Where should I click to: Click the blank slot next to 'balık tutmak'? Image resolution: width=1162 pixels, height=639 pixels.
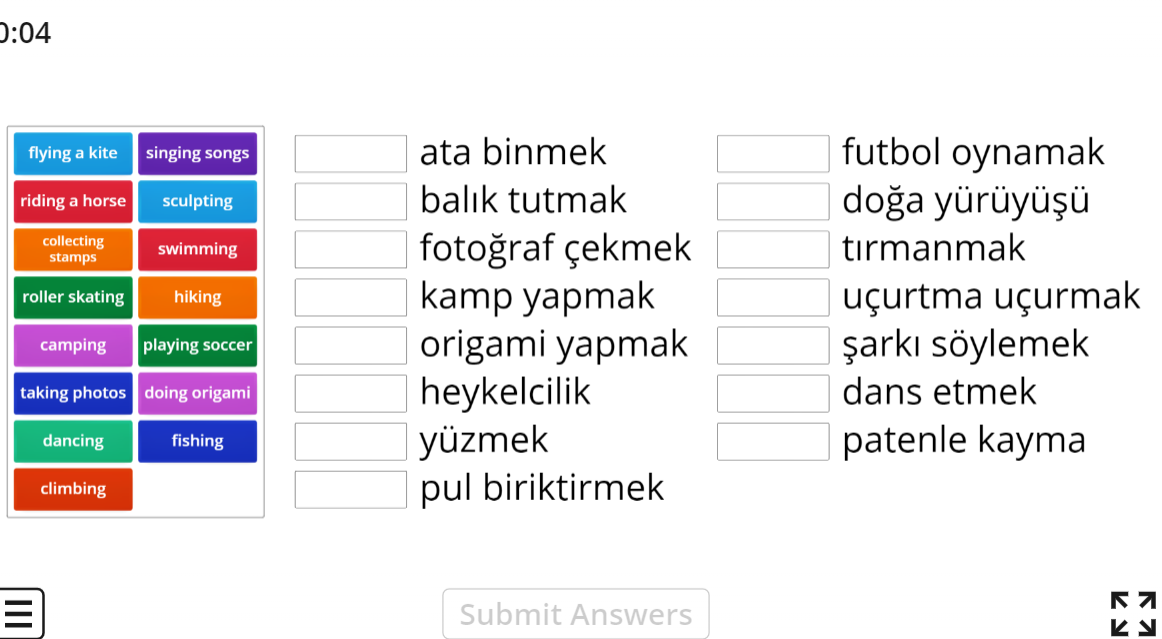tap(351, 202)
